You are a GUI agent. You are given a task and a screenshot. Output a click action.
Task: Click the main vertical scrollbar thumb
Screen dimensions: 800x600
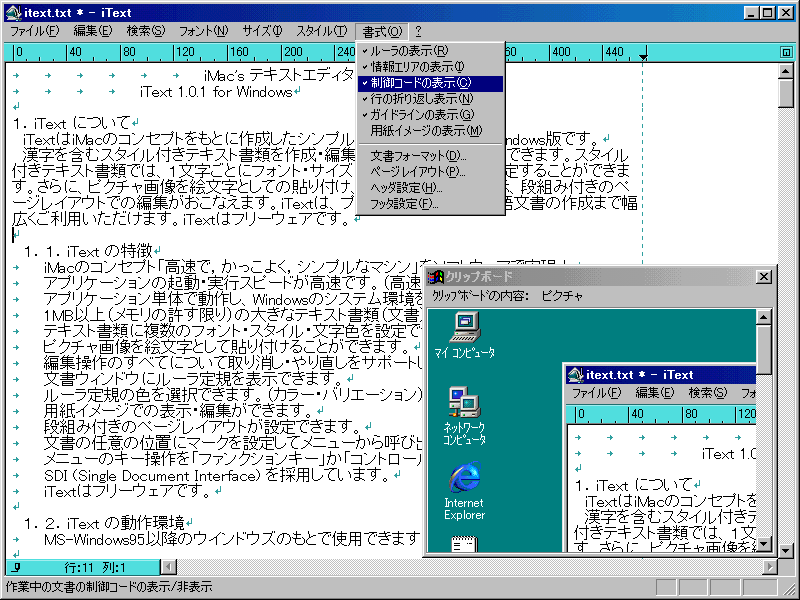[786, 93]
